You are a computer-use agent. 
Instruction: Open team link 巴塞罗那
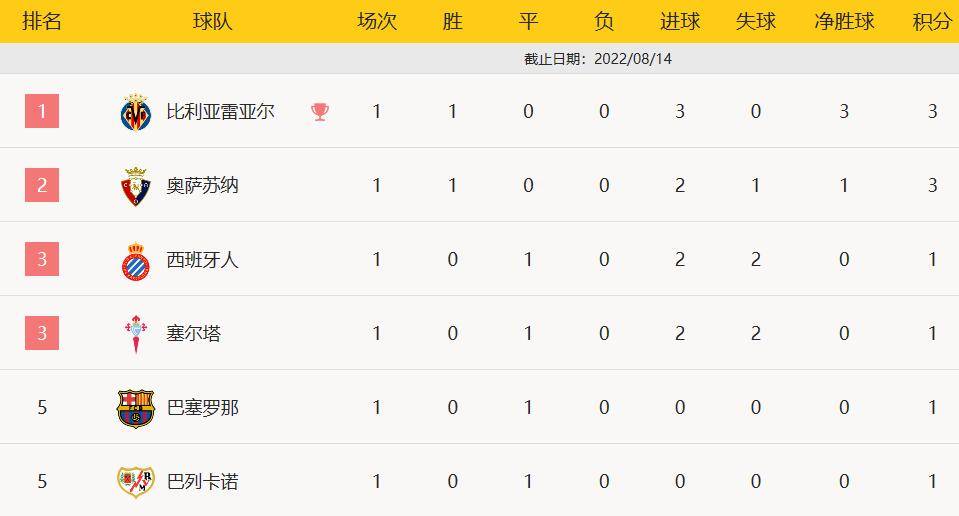pyautogui.click(x=202, y=408)
